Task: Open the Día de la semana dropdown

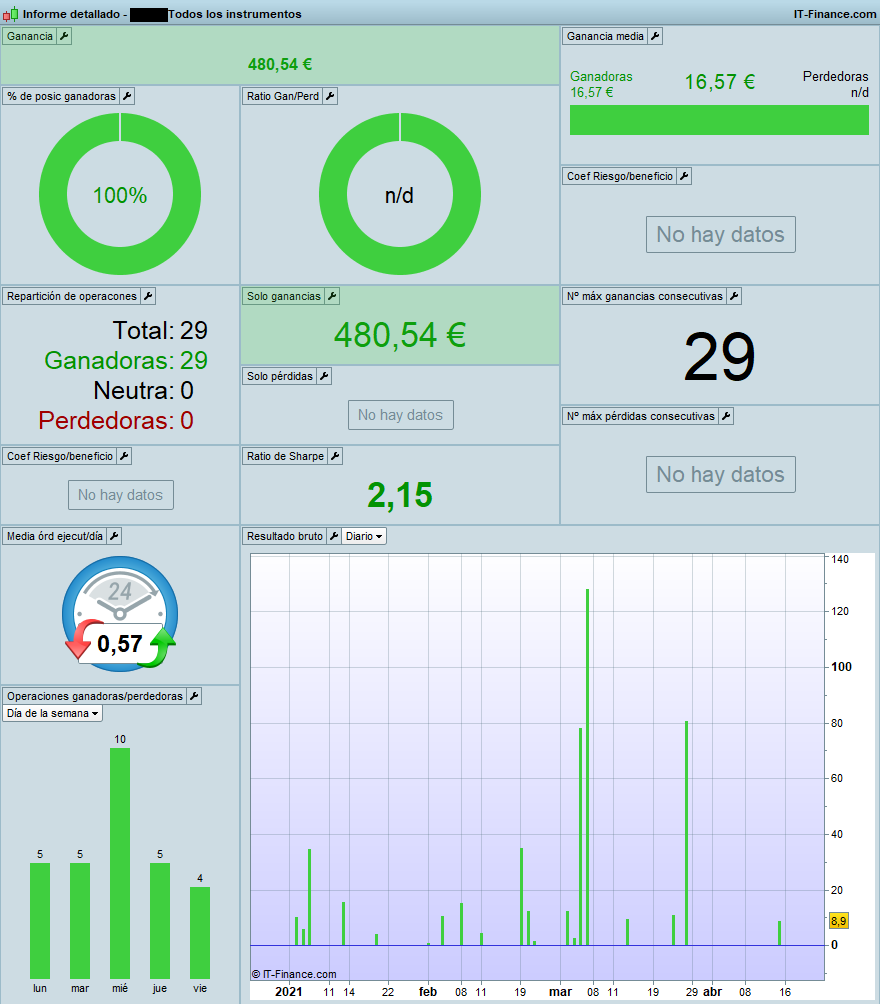Action: coord(53,713)
